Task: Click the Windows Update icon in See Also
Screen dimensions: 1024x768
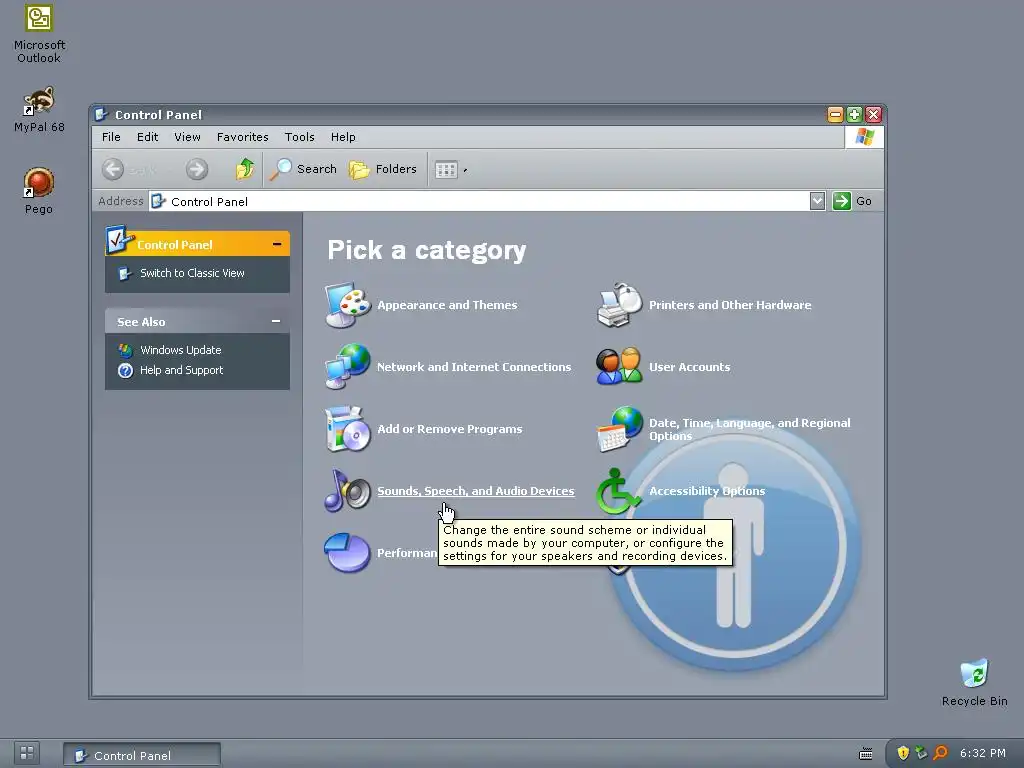Action: pos(125,350)
